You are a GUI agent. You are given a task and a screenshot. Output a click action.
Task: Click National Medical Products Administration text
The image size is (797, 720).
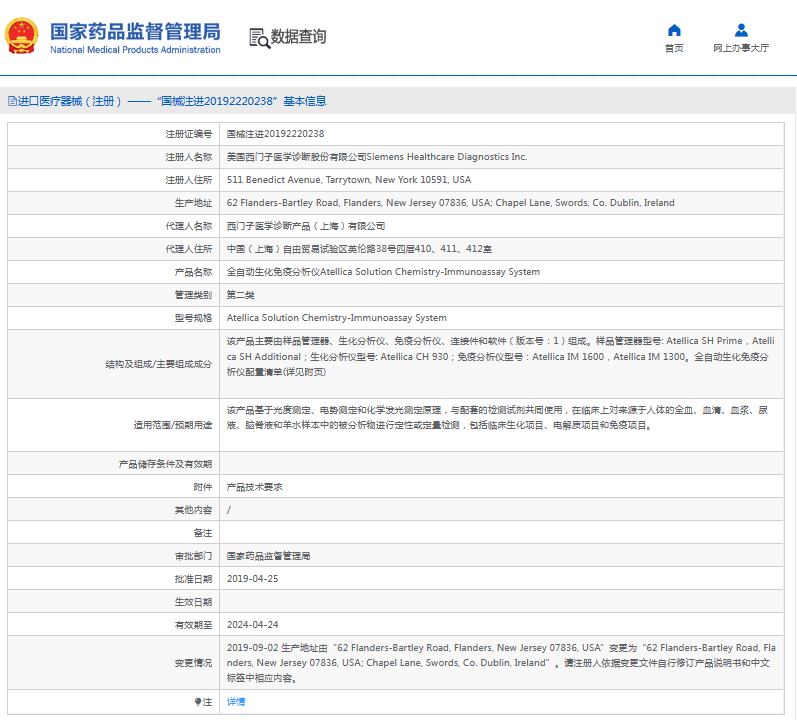click(x=135, y=50)
